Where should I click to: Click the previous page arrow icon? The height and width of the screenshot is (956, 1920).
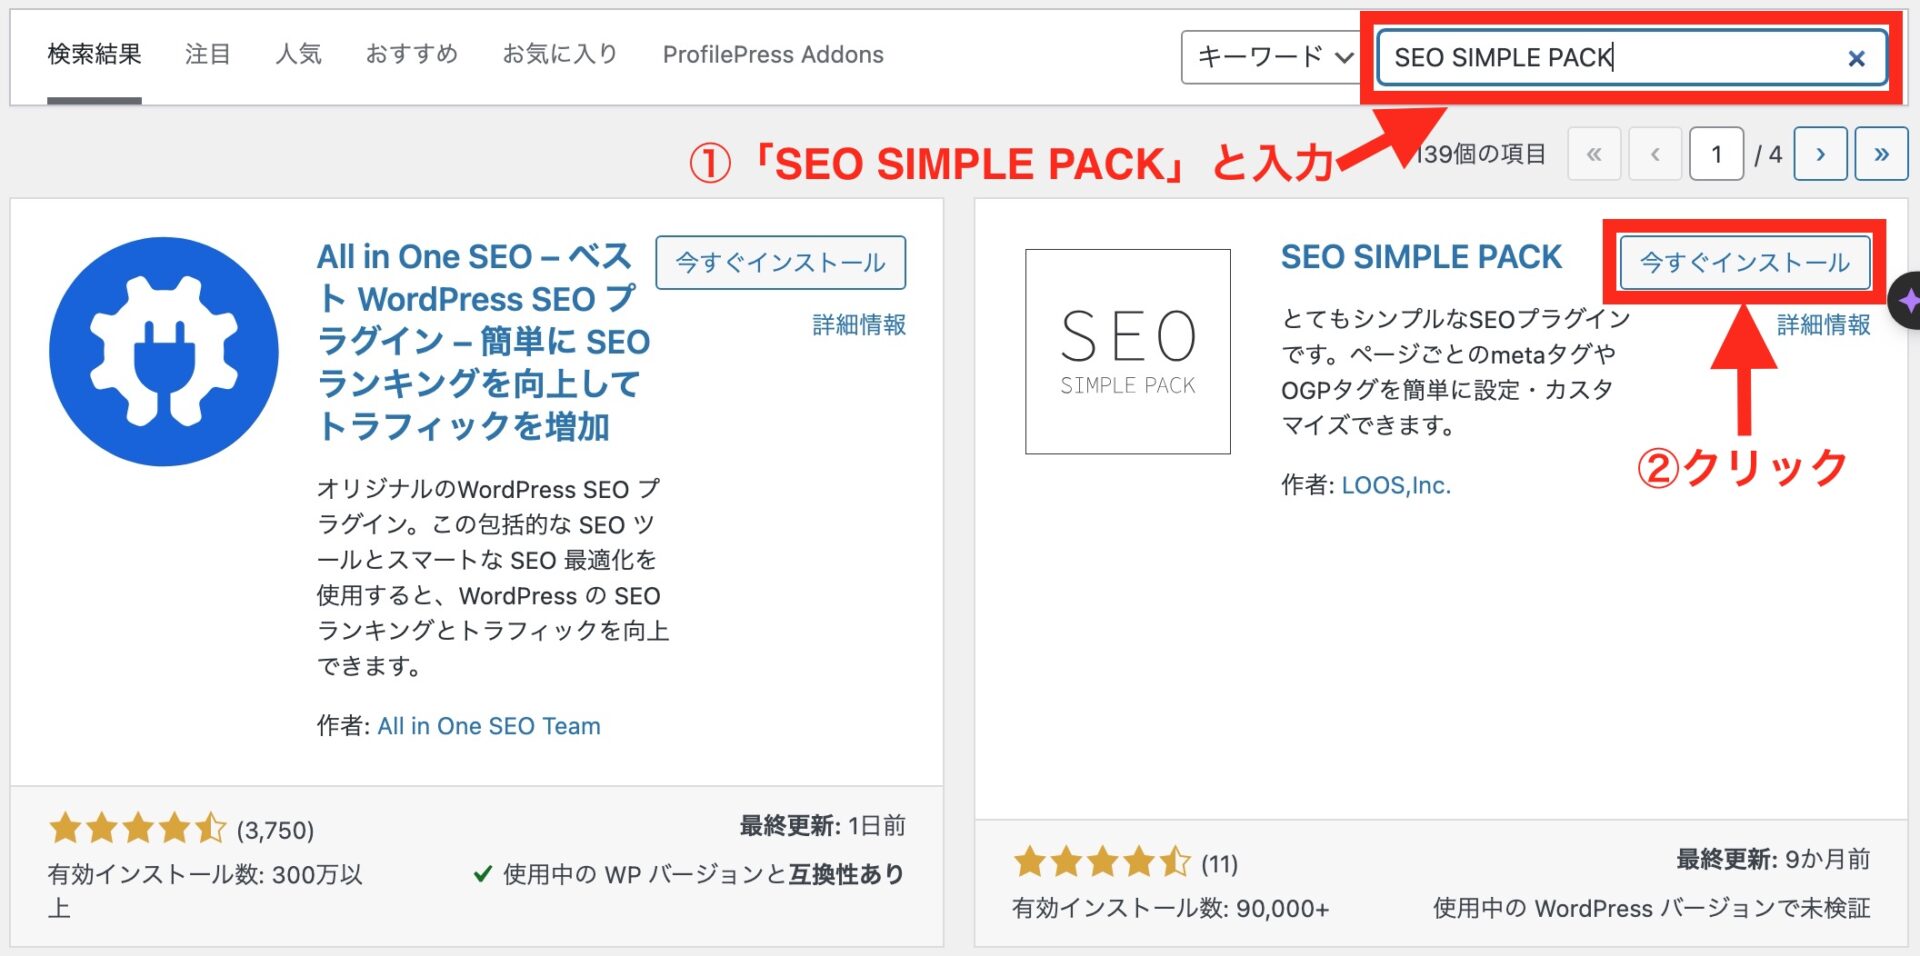click(1655, 153)
